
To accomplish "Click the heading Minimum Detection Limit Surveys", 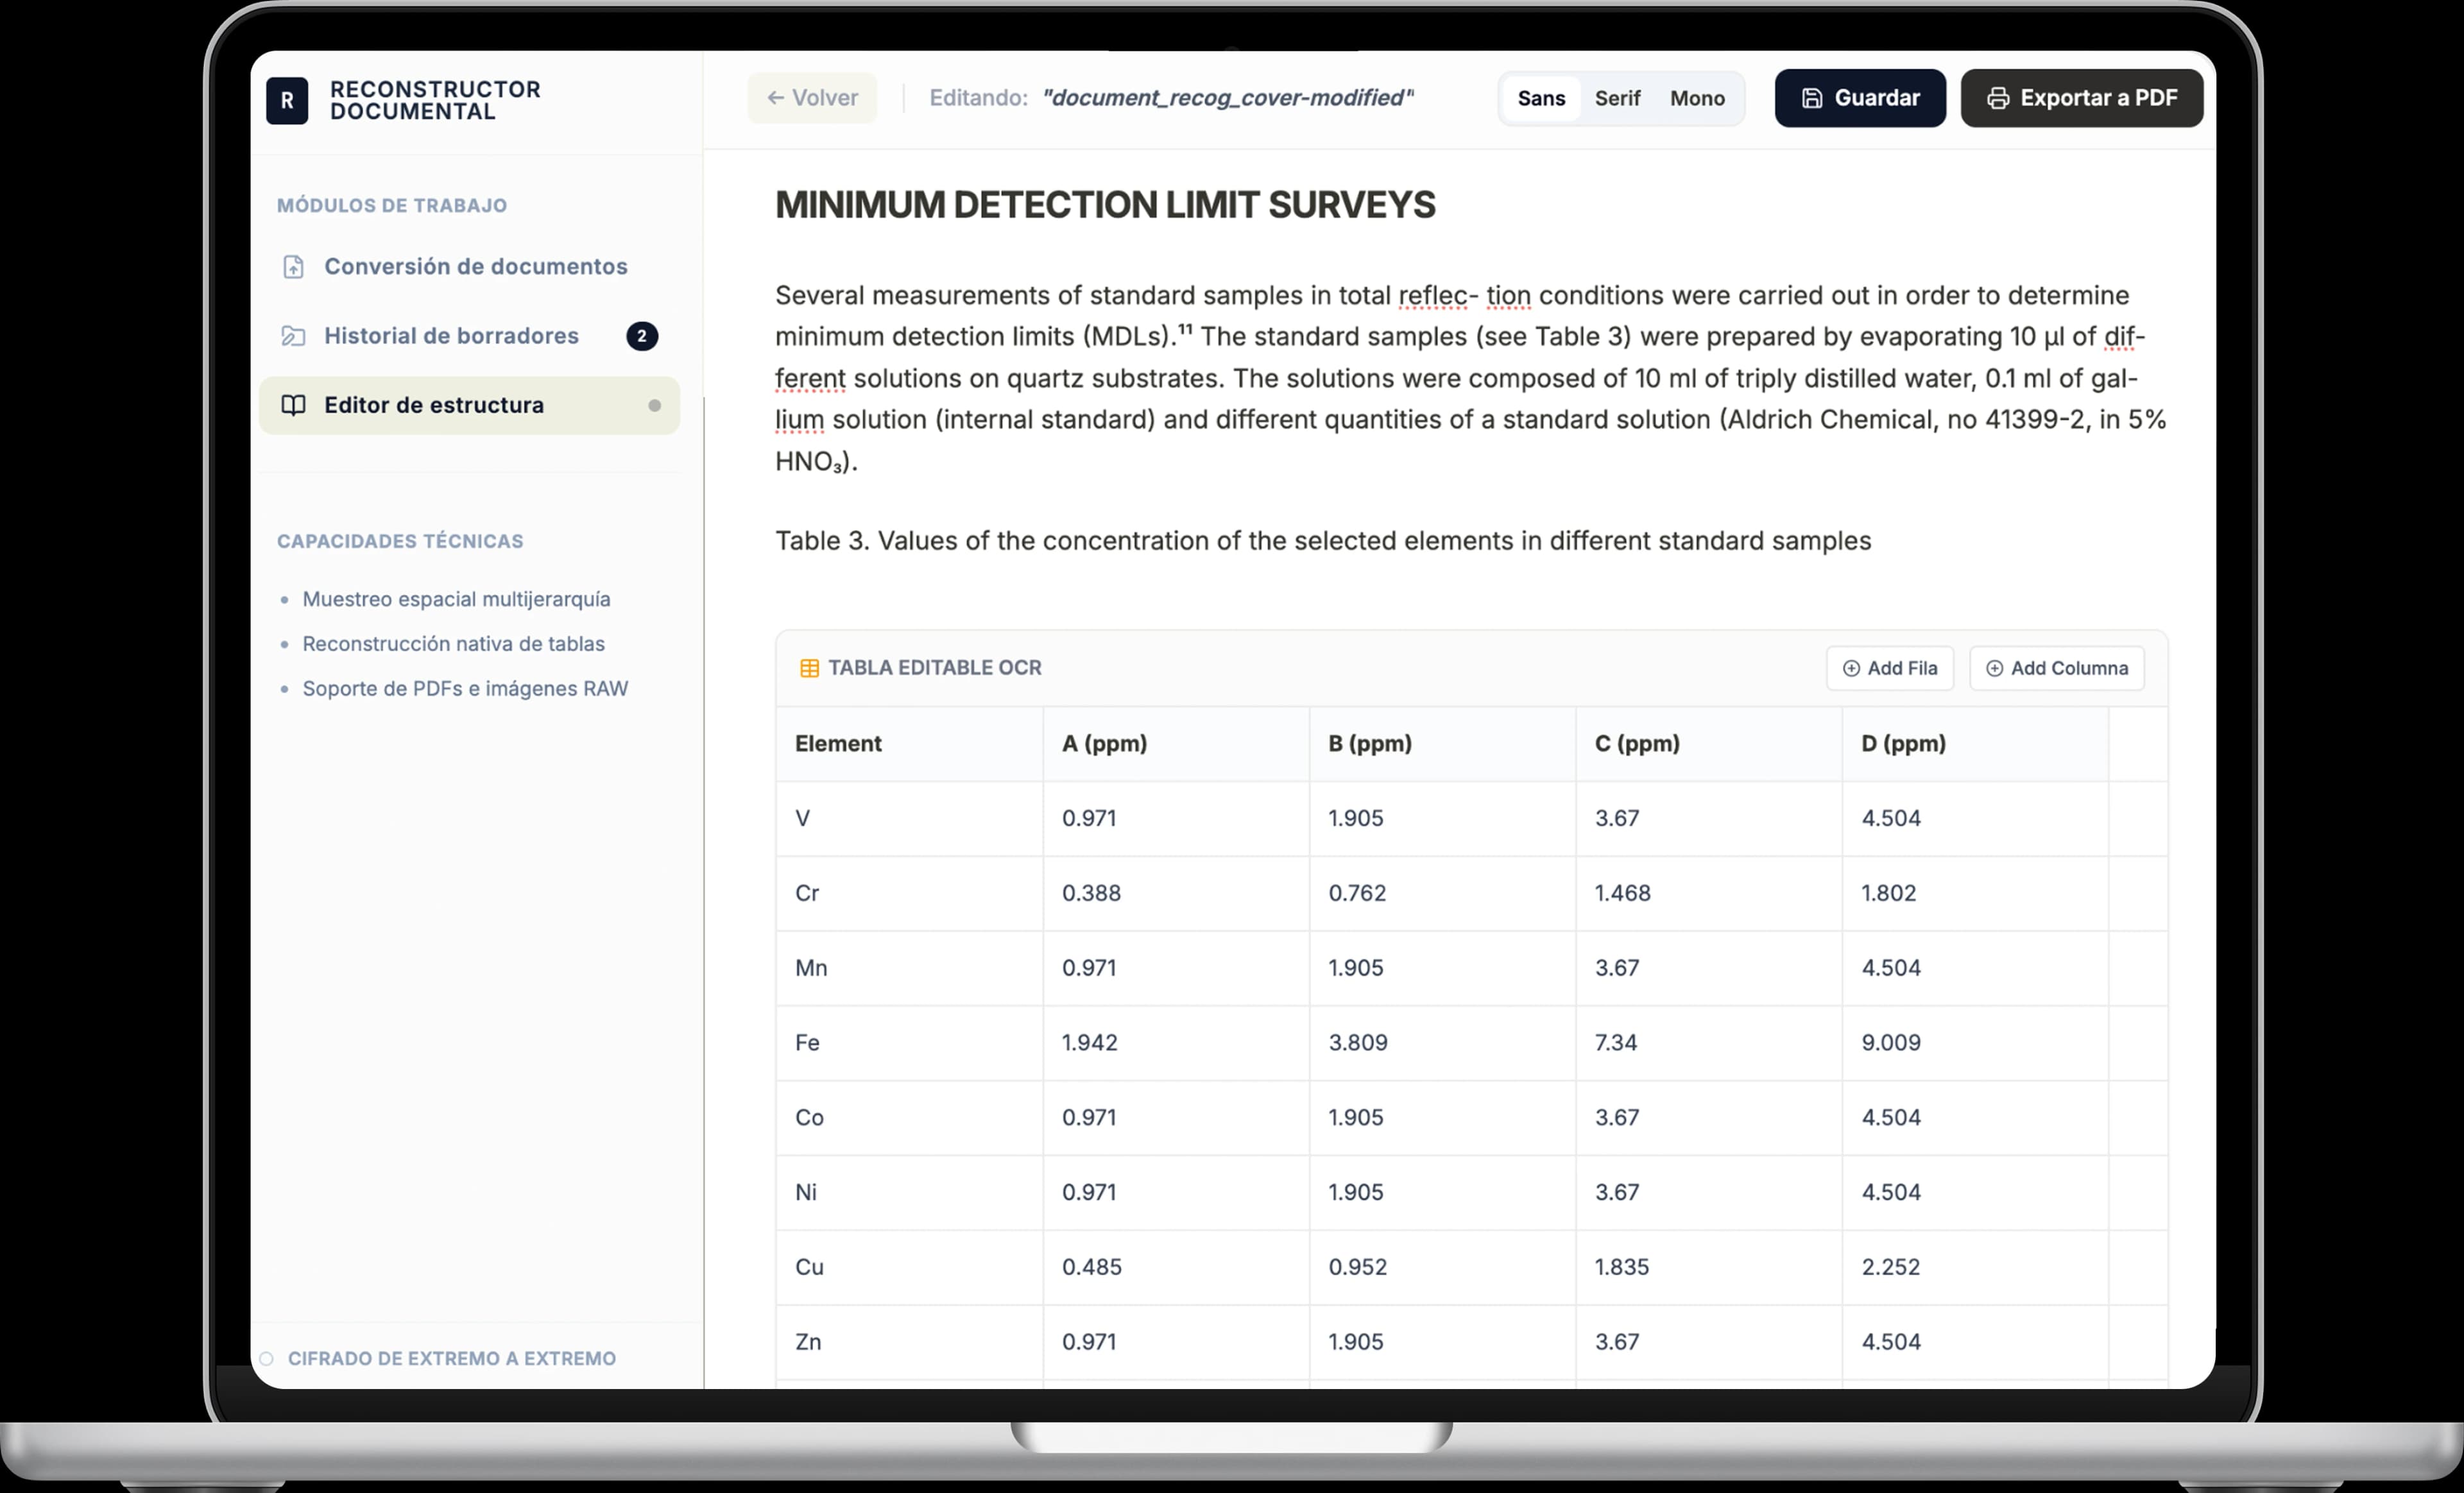I will click(1105, 205).
